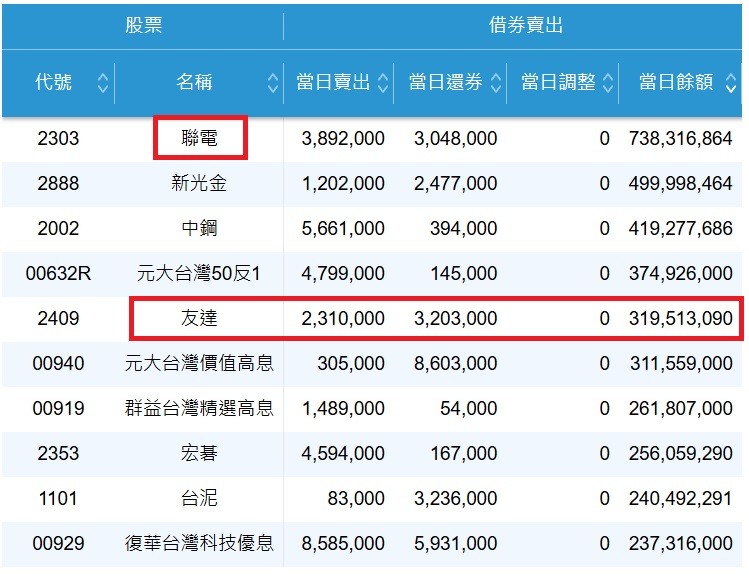Select code 00919
The height and width of the screenshot is (577, 749).
click(x=58, y=408)
